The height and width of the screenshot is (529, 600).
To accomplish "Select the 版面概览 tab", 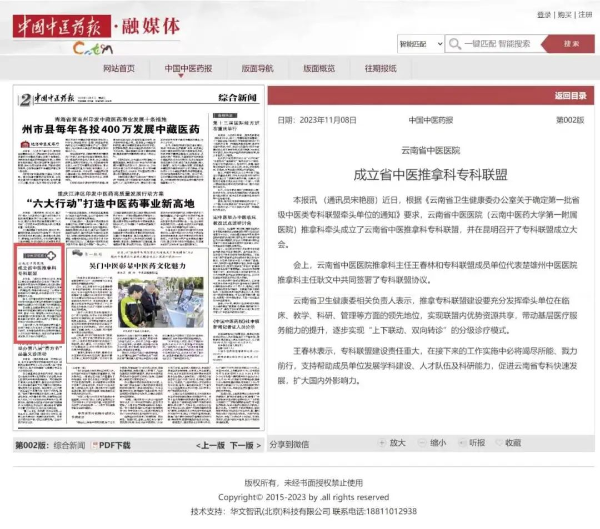I will pyautogui.click(x=319, y=69).
